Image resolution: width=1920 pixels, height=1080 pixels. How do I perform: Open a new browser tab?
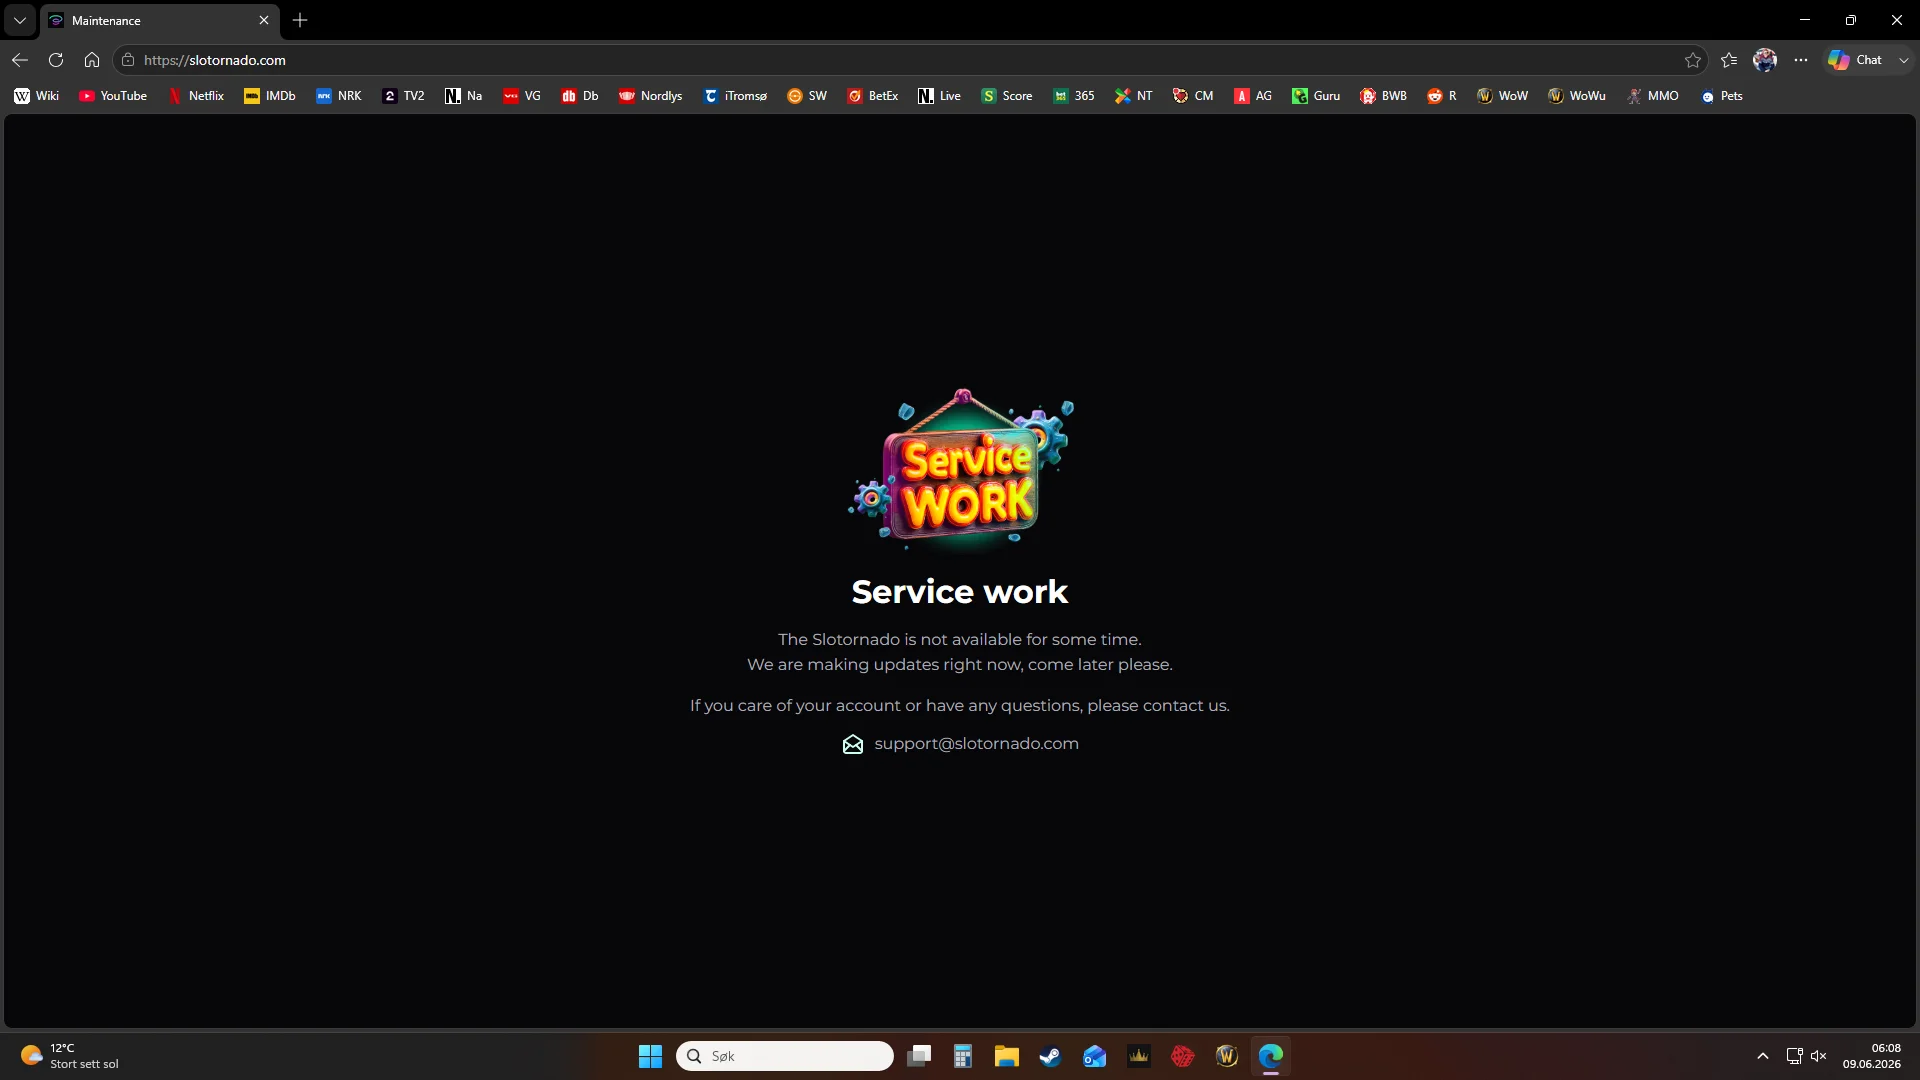(x=300, y=20)
